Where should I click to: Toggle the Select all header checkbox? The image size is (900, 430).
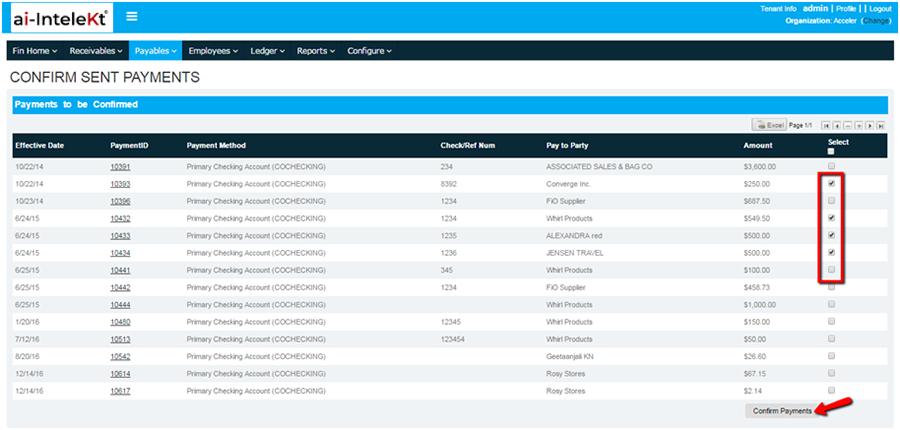tap(831, 152)
